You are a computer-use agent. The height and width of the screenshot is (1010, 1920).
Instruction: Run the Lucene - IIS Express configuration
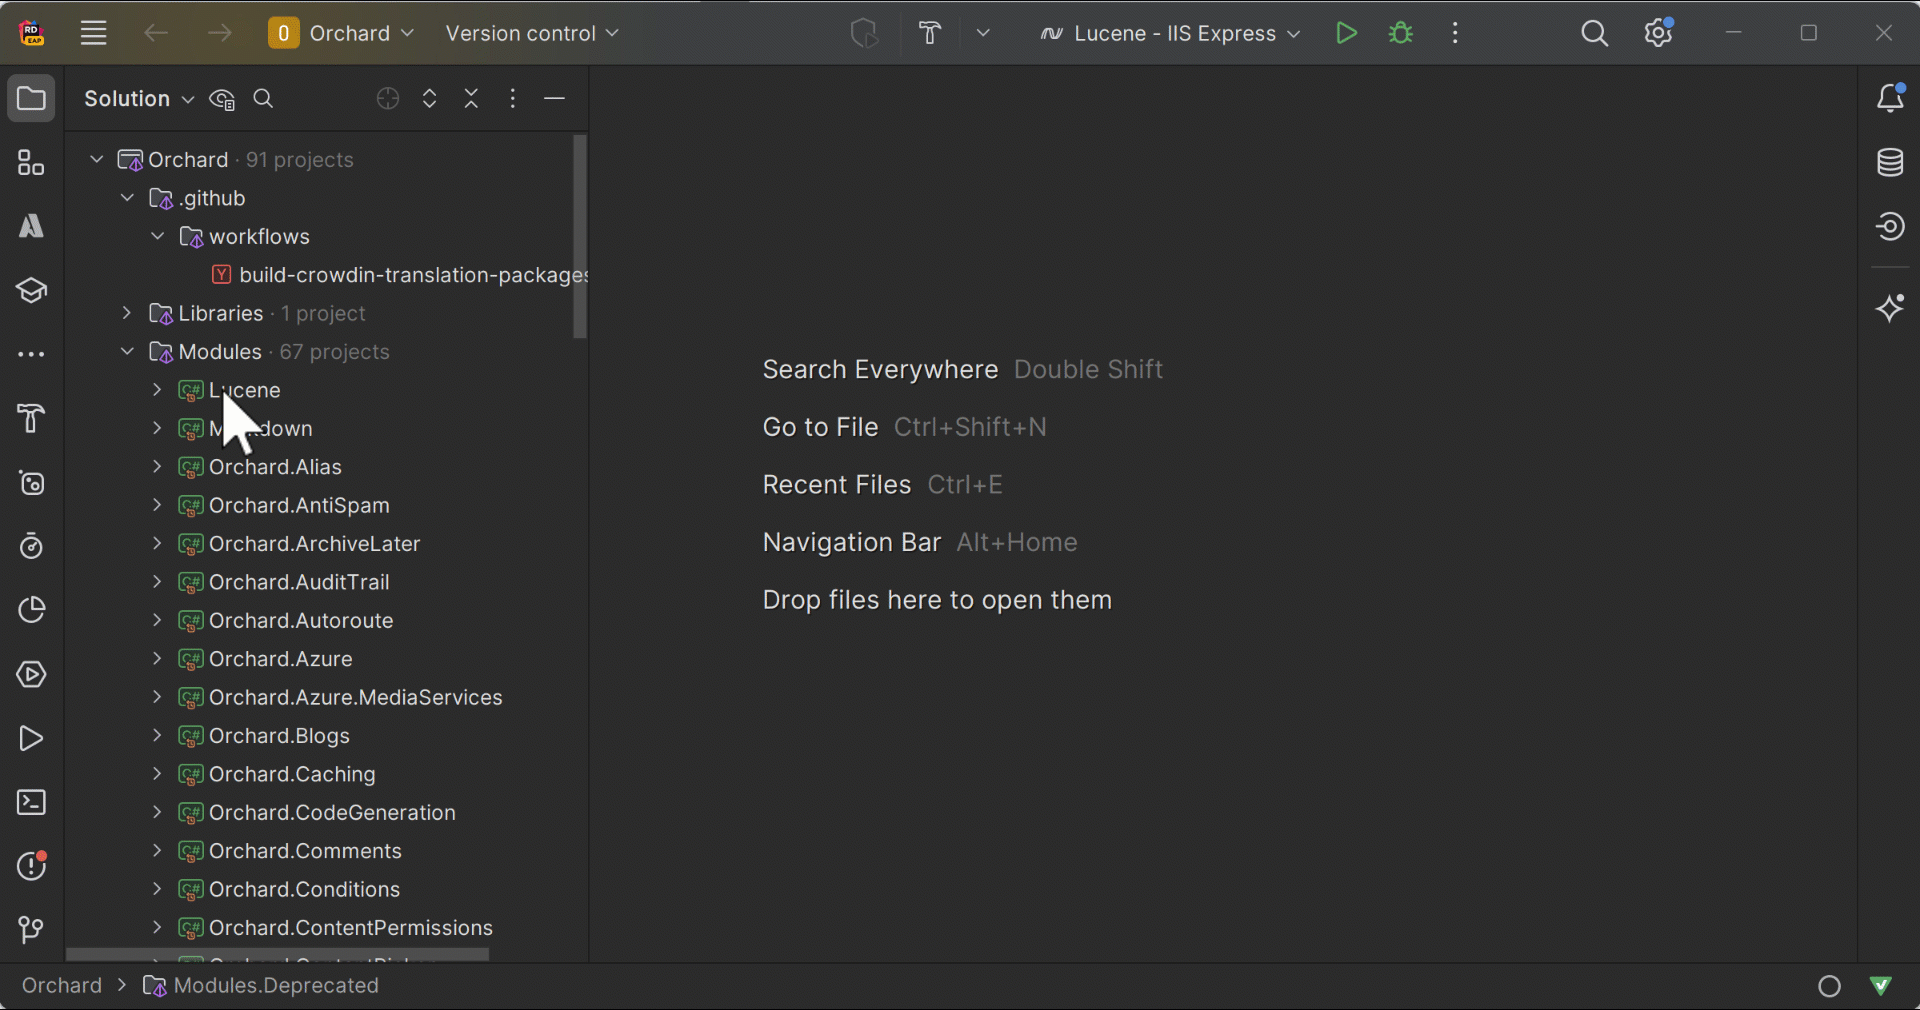(1346, 33)
